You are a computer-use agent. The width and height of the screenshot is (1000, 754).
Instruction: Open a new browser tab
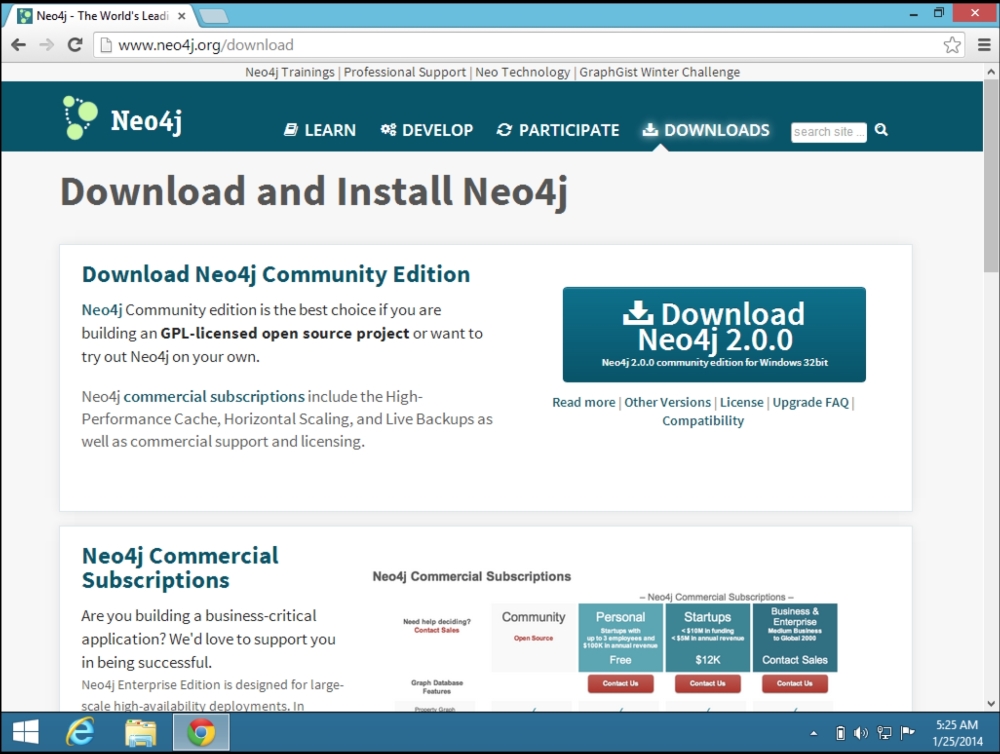[x=214, y=16]
